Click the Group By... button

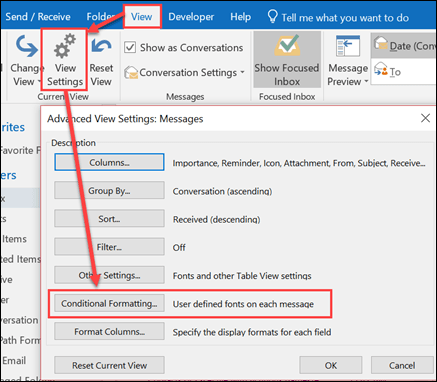pyautogui.click(x=109, y=190)
